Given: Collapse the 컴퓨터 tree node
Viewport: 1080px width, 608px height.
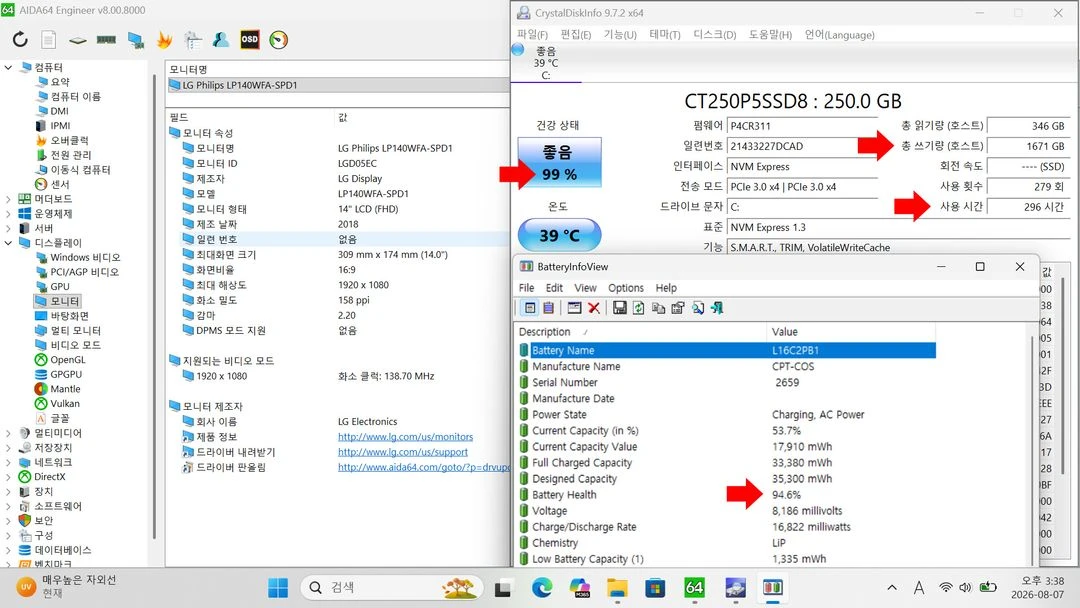Looking at the screenshot, I should pos(8,67).
